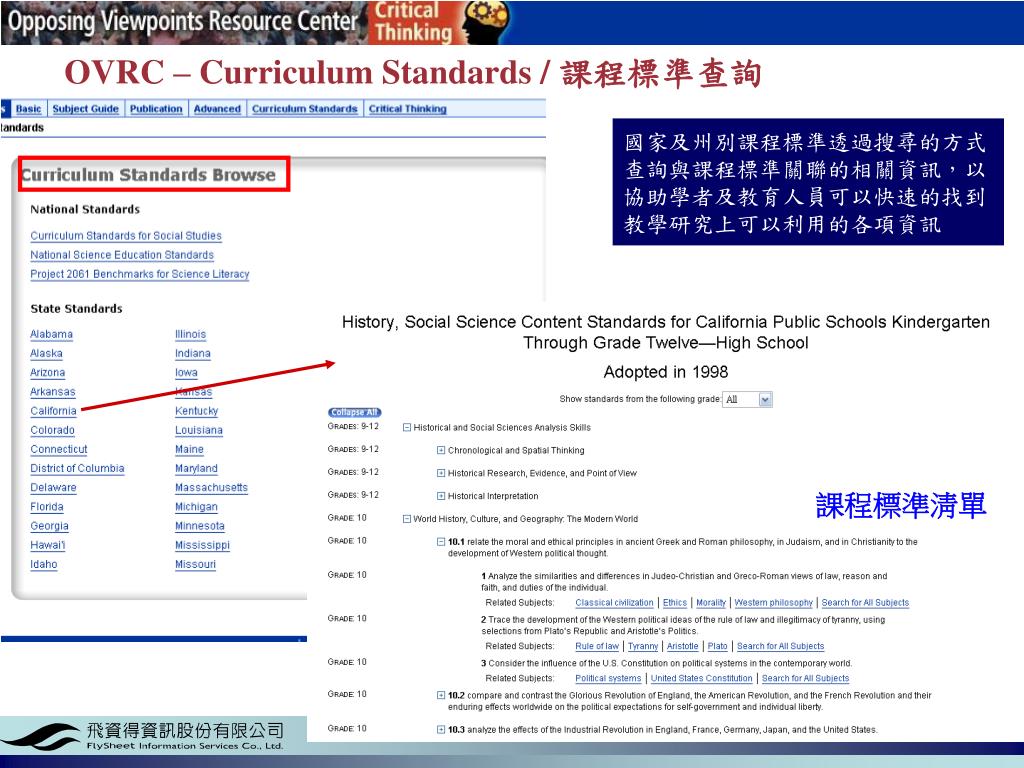Choose Minnesota state standards

(x=200, y=526)
